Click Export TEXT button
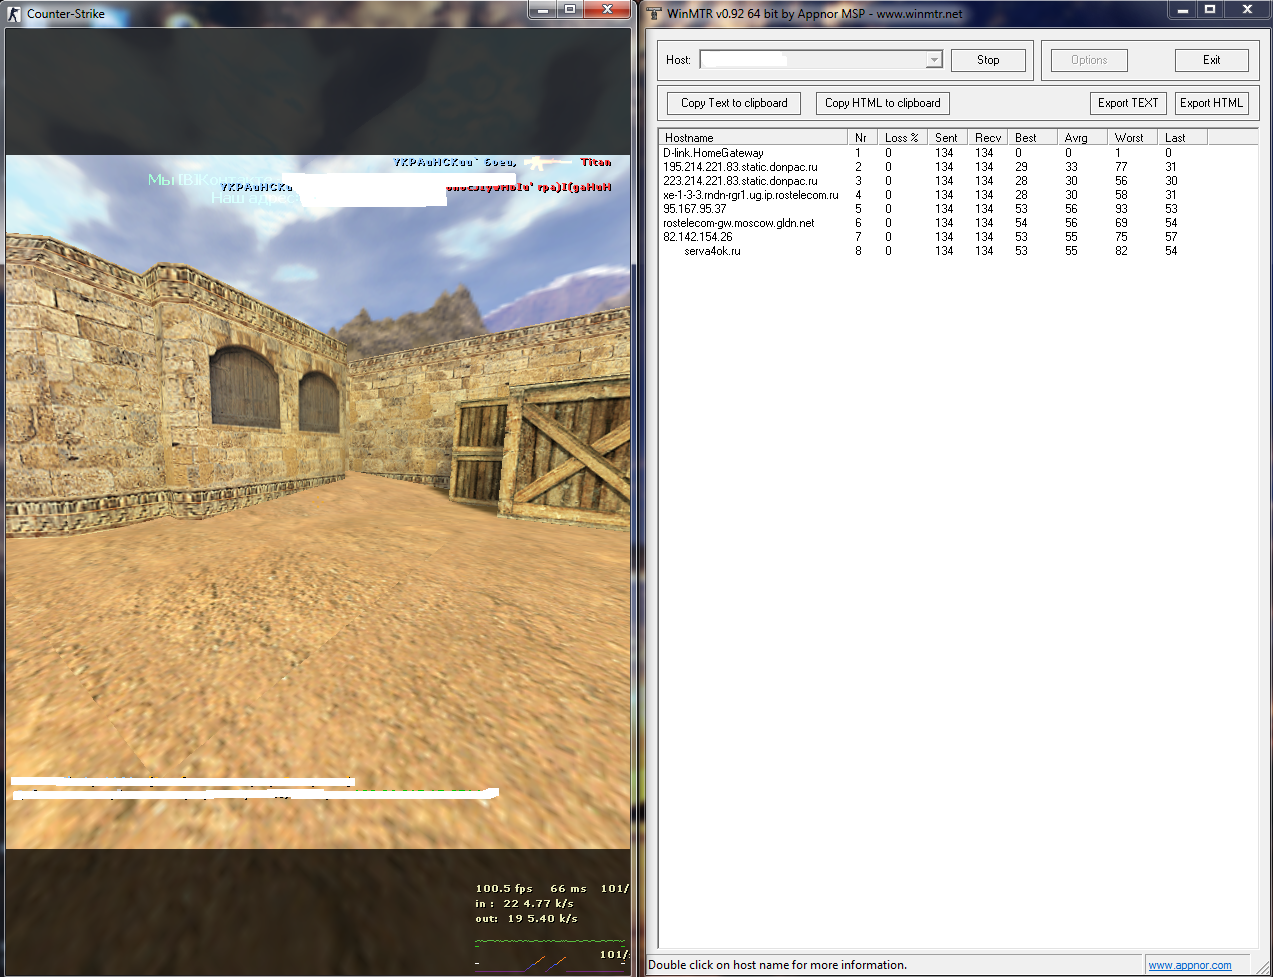The width and height of the screenshot is (1273, 977). [x=1128, y=103]
